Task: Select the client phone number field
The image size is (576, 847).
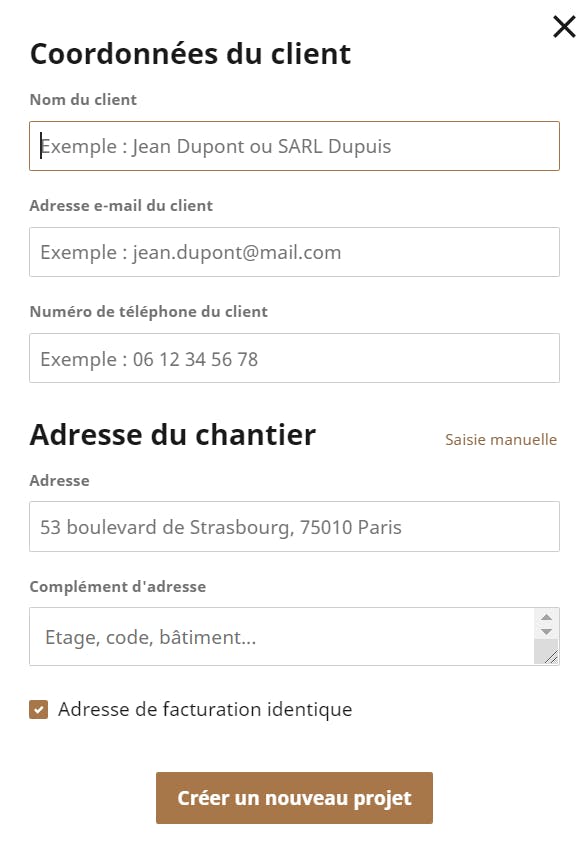Action: [x=294, y=358]
